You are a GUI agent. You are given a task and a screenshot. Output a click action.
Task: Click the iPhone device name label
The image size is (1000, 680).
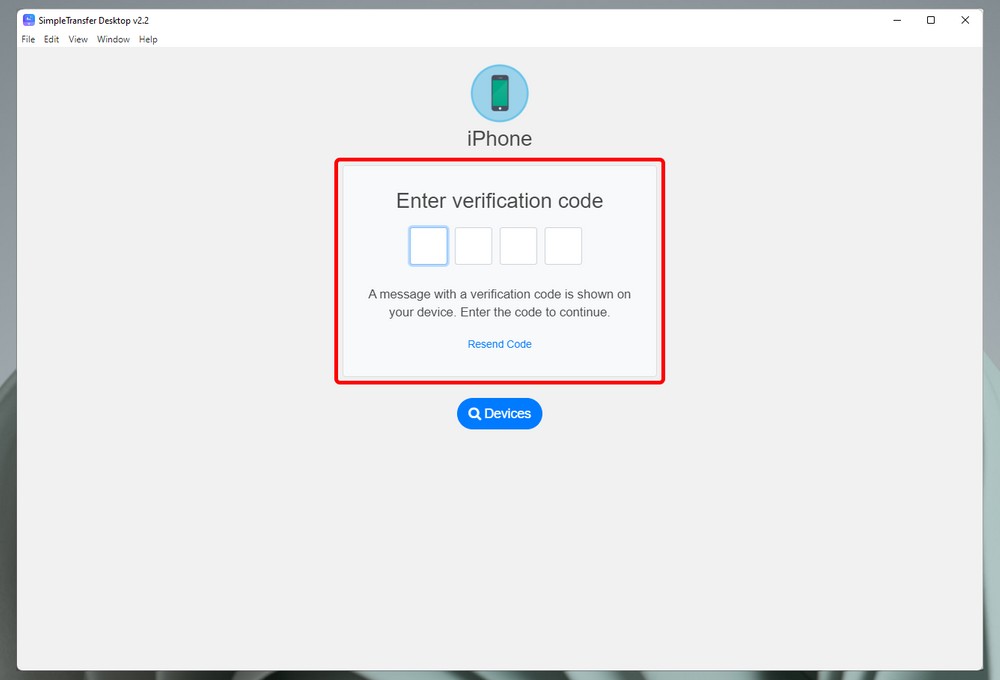click(x=499, y=138)
